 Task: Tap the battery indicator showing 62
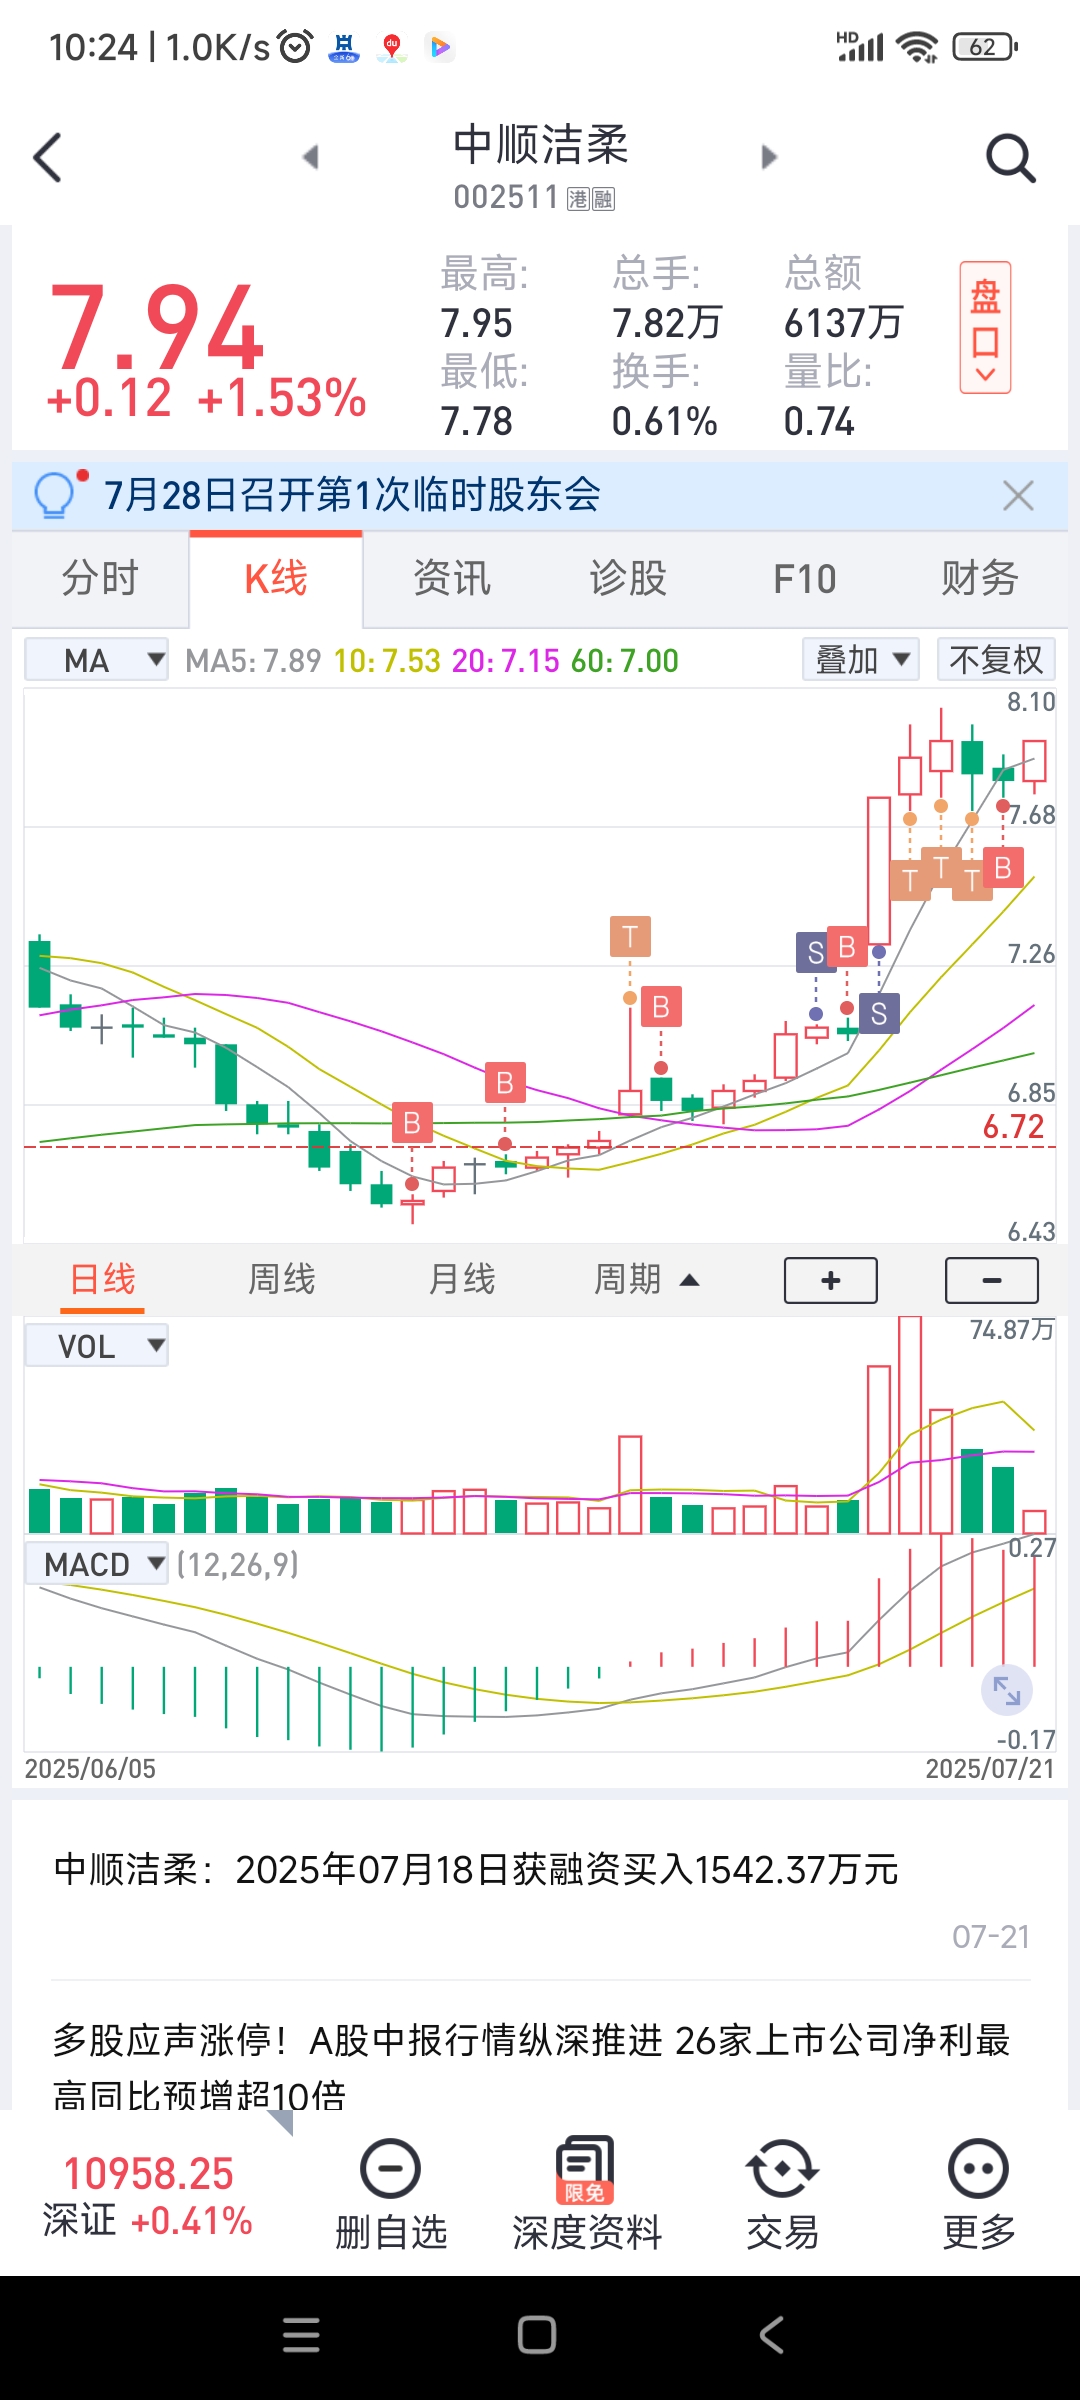pyautogui.click(x=985, y=47)
